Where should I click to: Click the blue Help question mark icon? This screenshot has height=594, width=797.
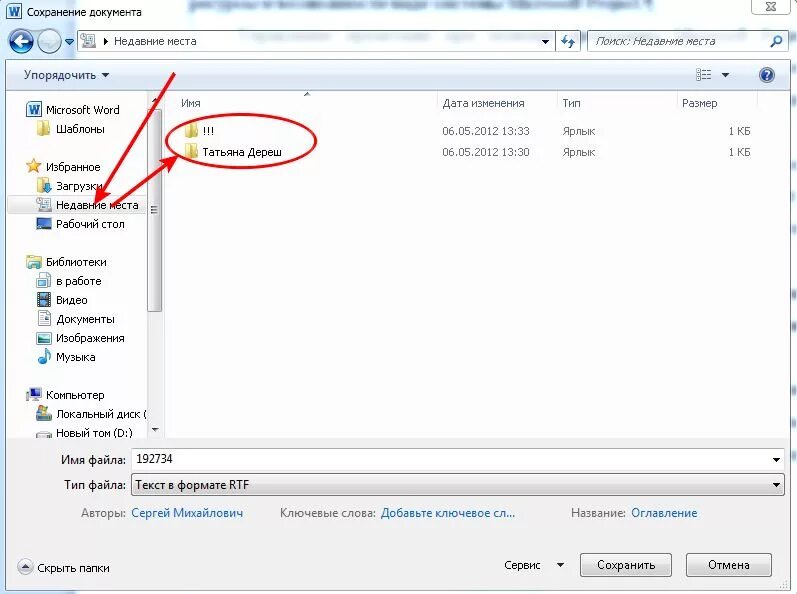pos(767,75)
